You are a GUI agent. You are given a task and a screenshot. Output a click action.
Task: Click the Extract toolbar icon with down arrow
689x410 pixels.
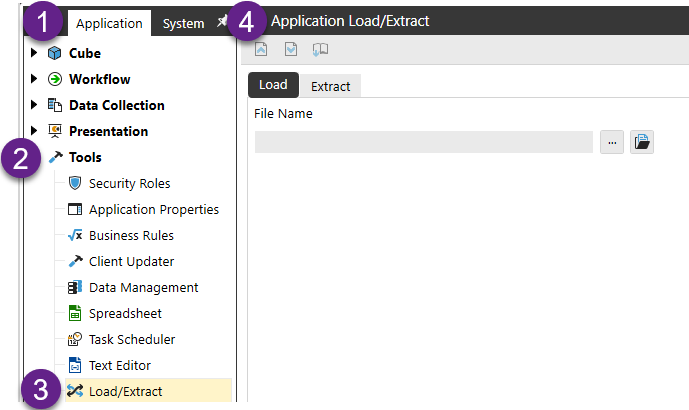[x=291, y=49]
